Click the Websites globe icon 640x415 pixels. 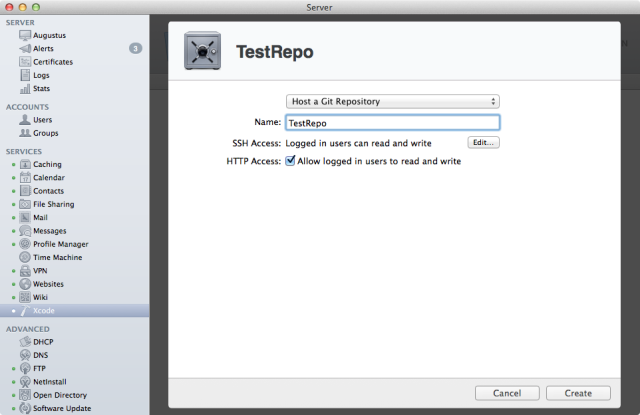[x=25, y=284]
